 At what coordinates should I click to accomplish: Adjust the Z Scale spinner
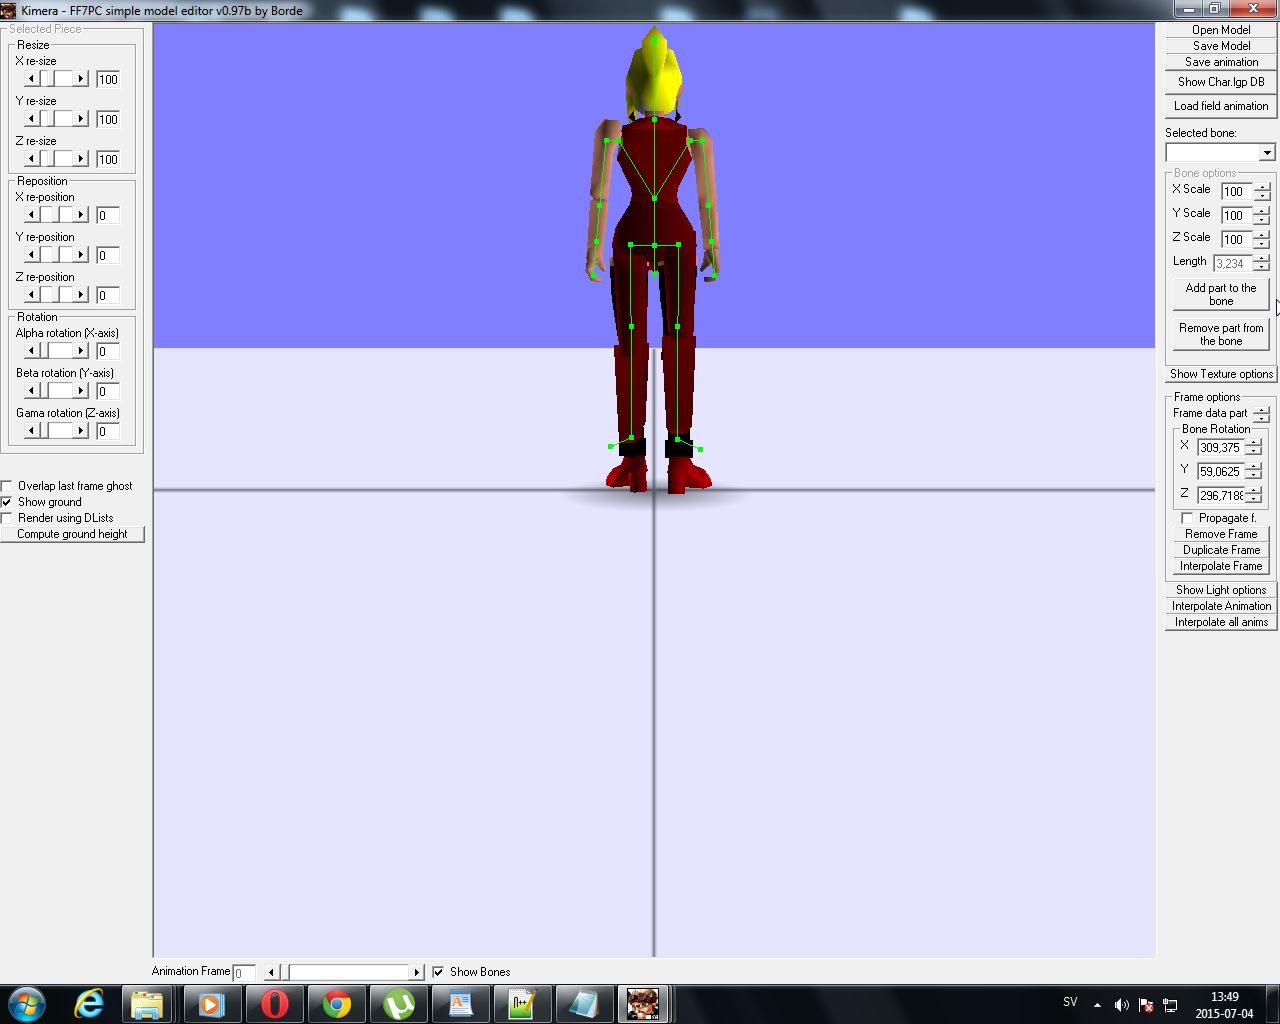click(1262, 238)
